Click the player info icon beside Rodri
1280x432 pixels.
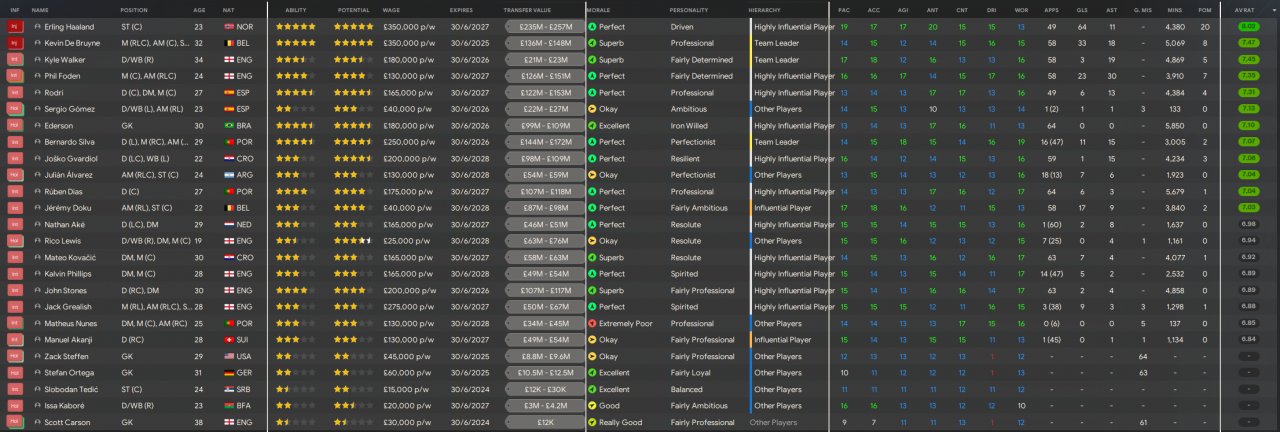[x=38, y=93]
